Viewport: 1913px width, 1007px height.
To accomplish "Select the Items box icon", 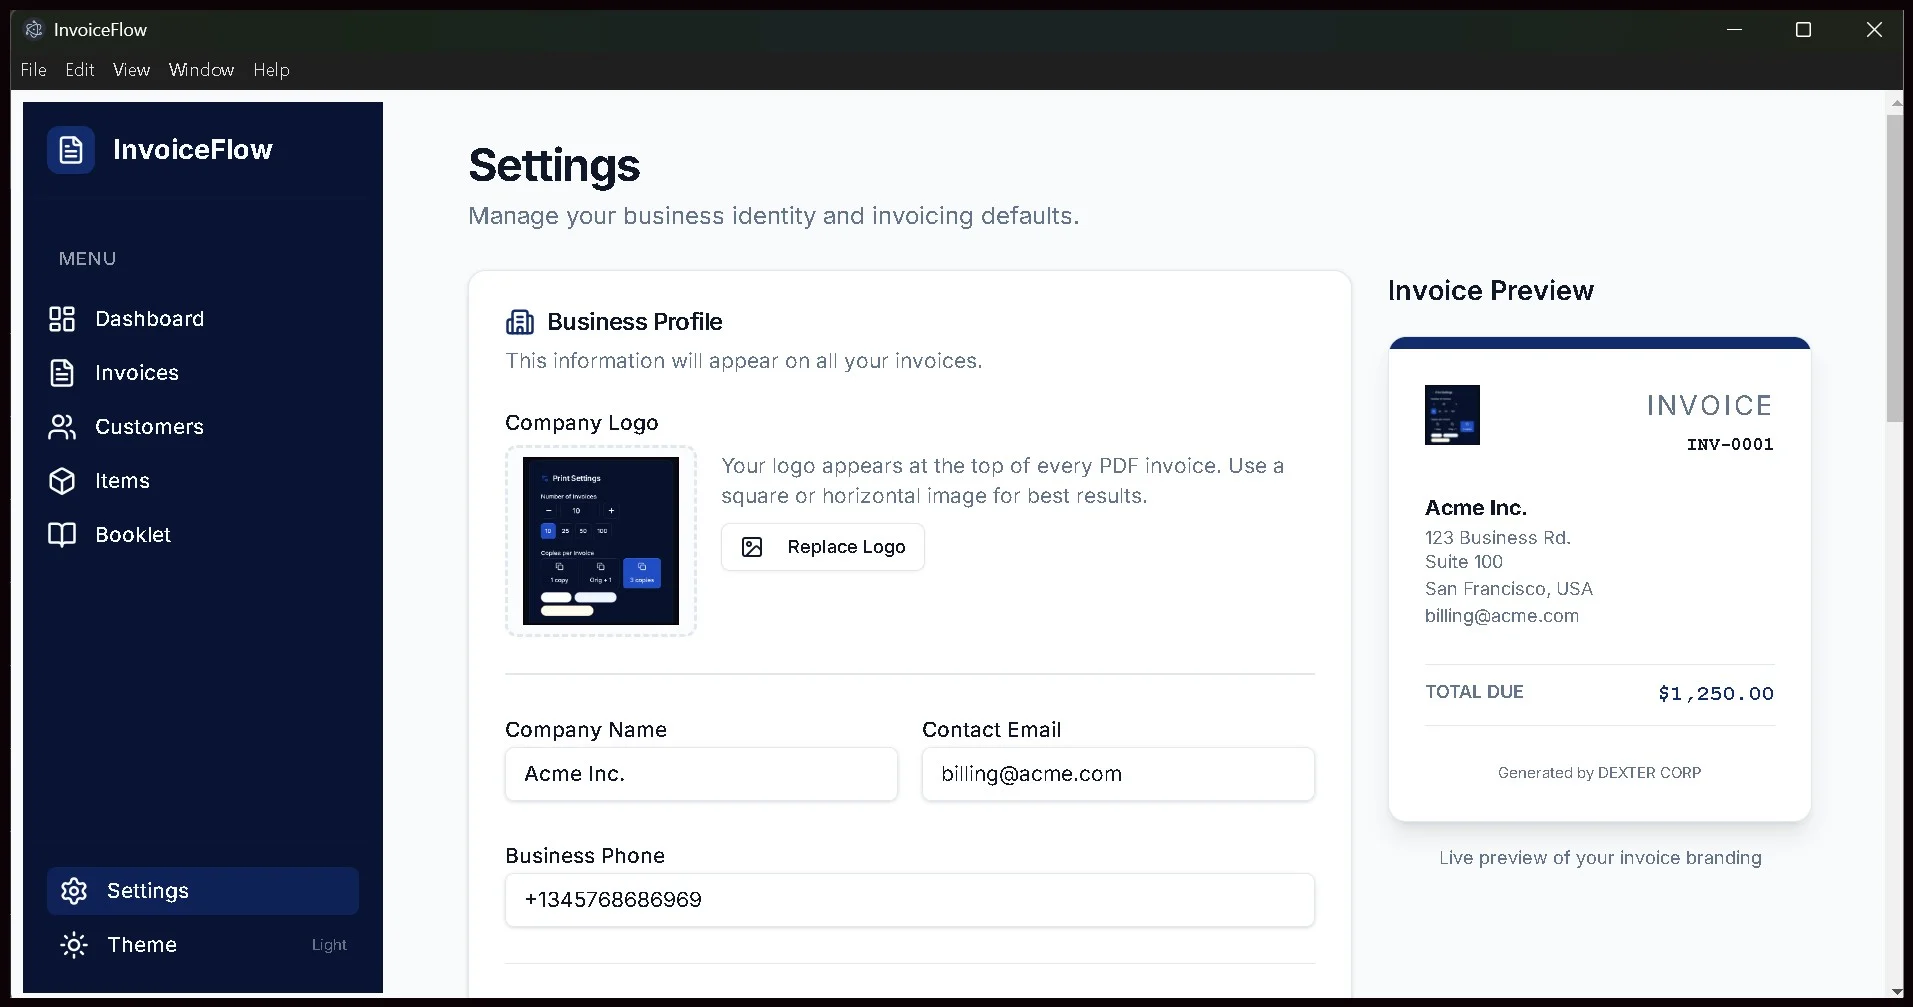I will click(x=62, y=481).
